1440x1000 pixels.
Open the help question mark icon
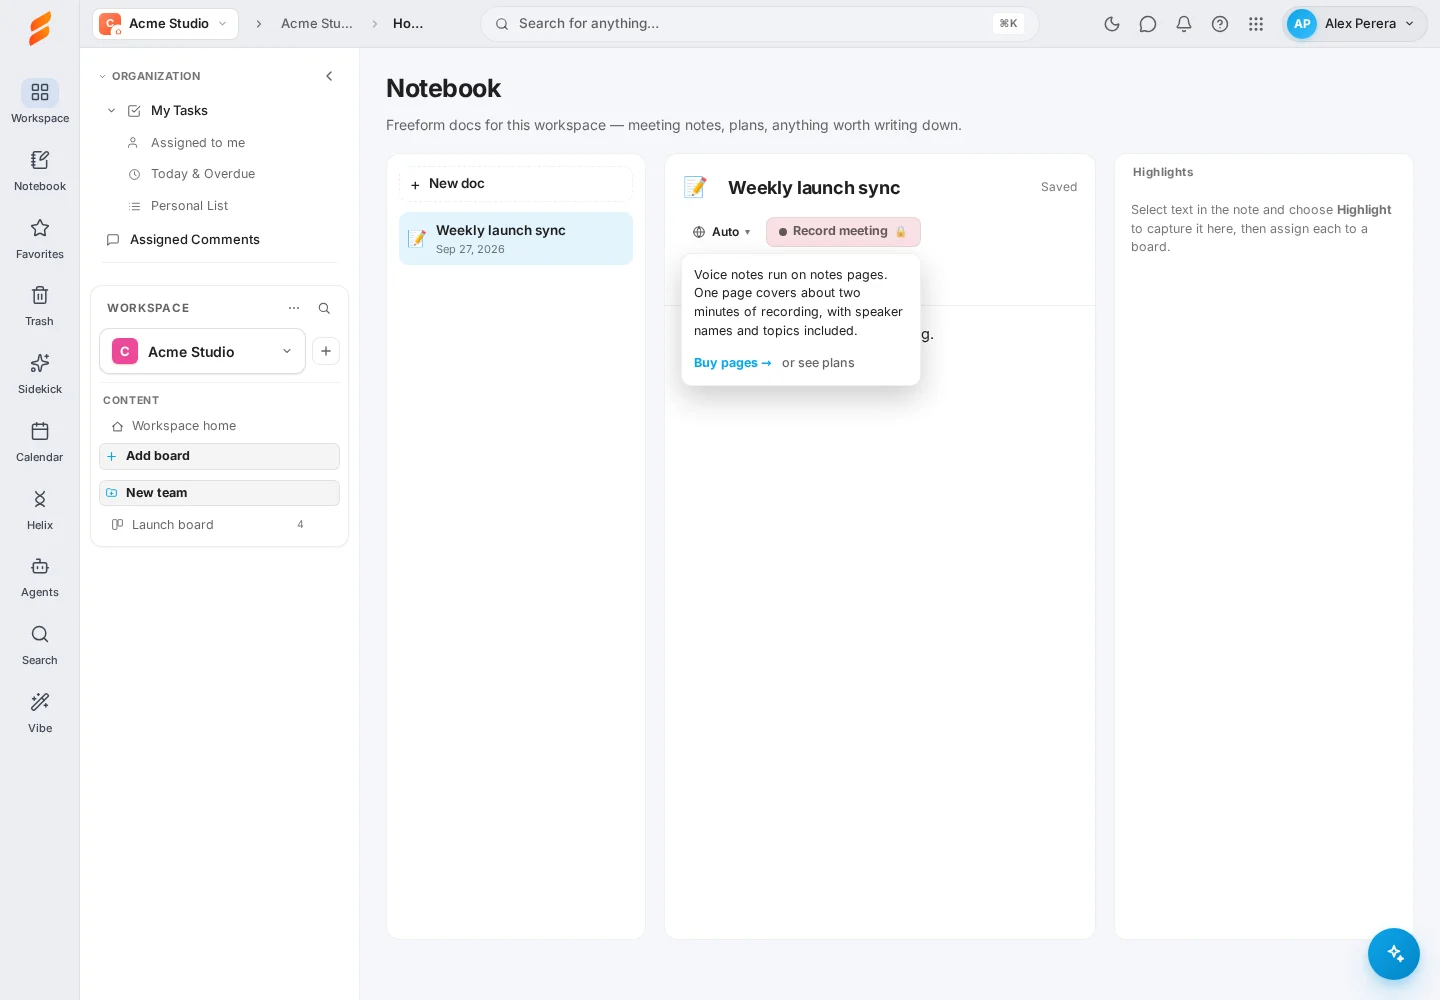1220,24
